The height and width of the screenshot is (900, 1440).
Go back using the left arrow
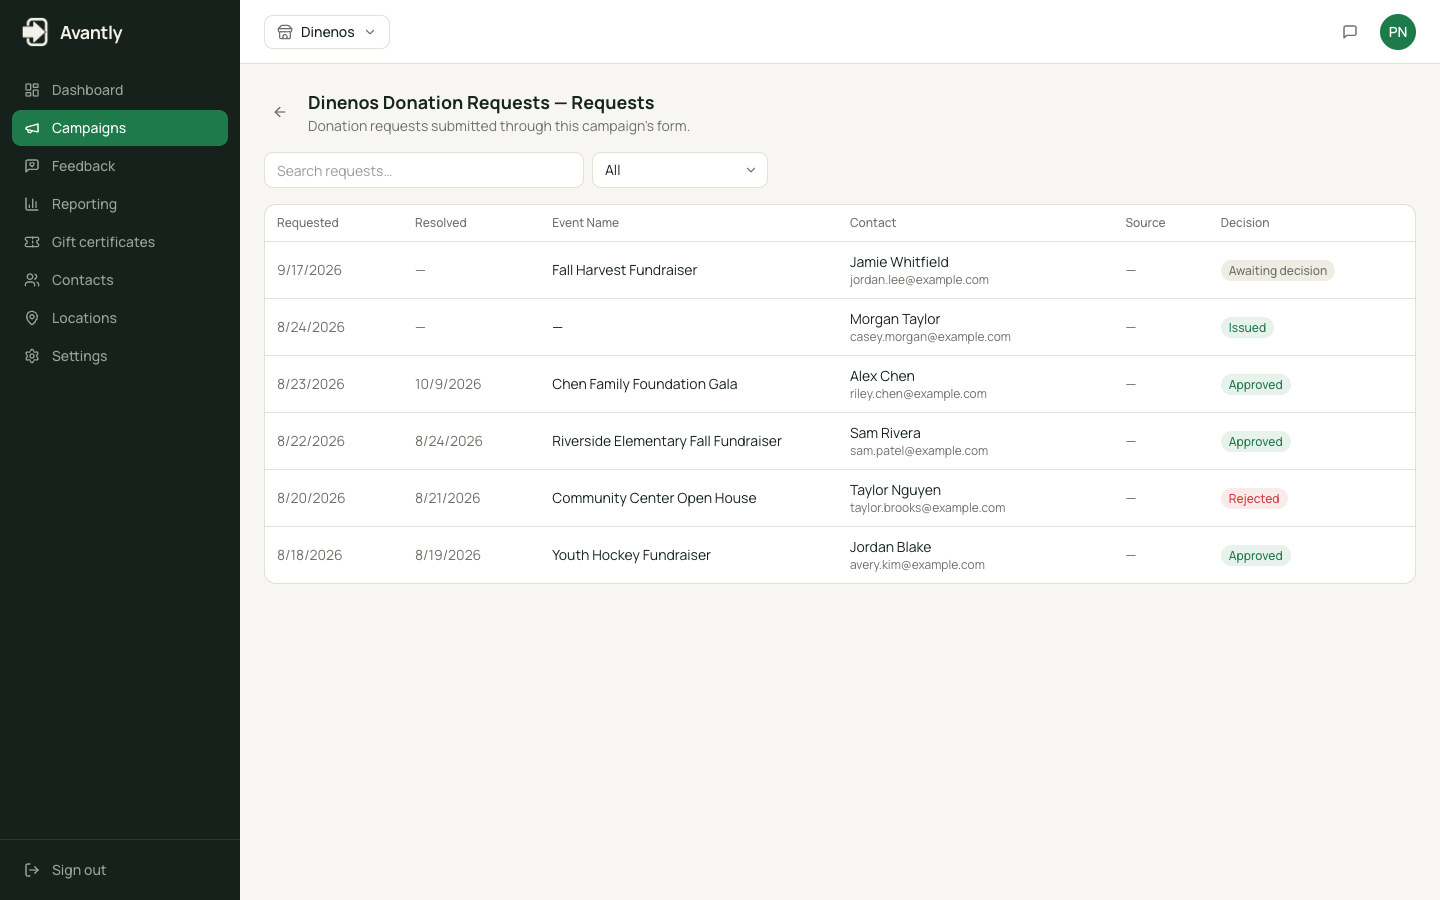pos(280,112)
